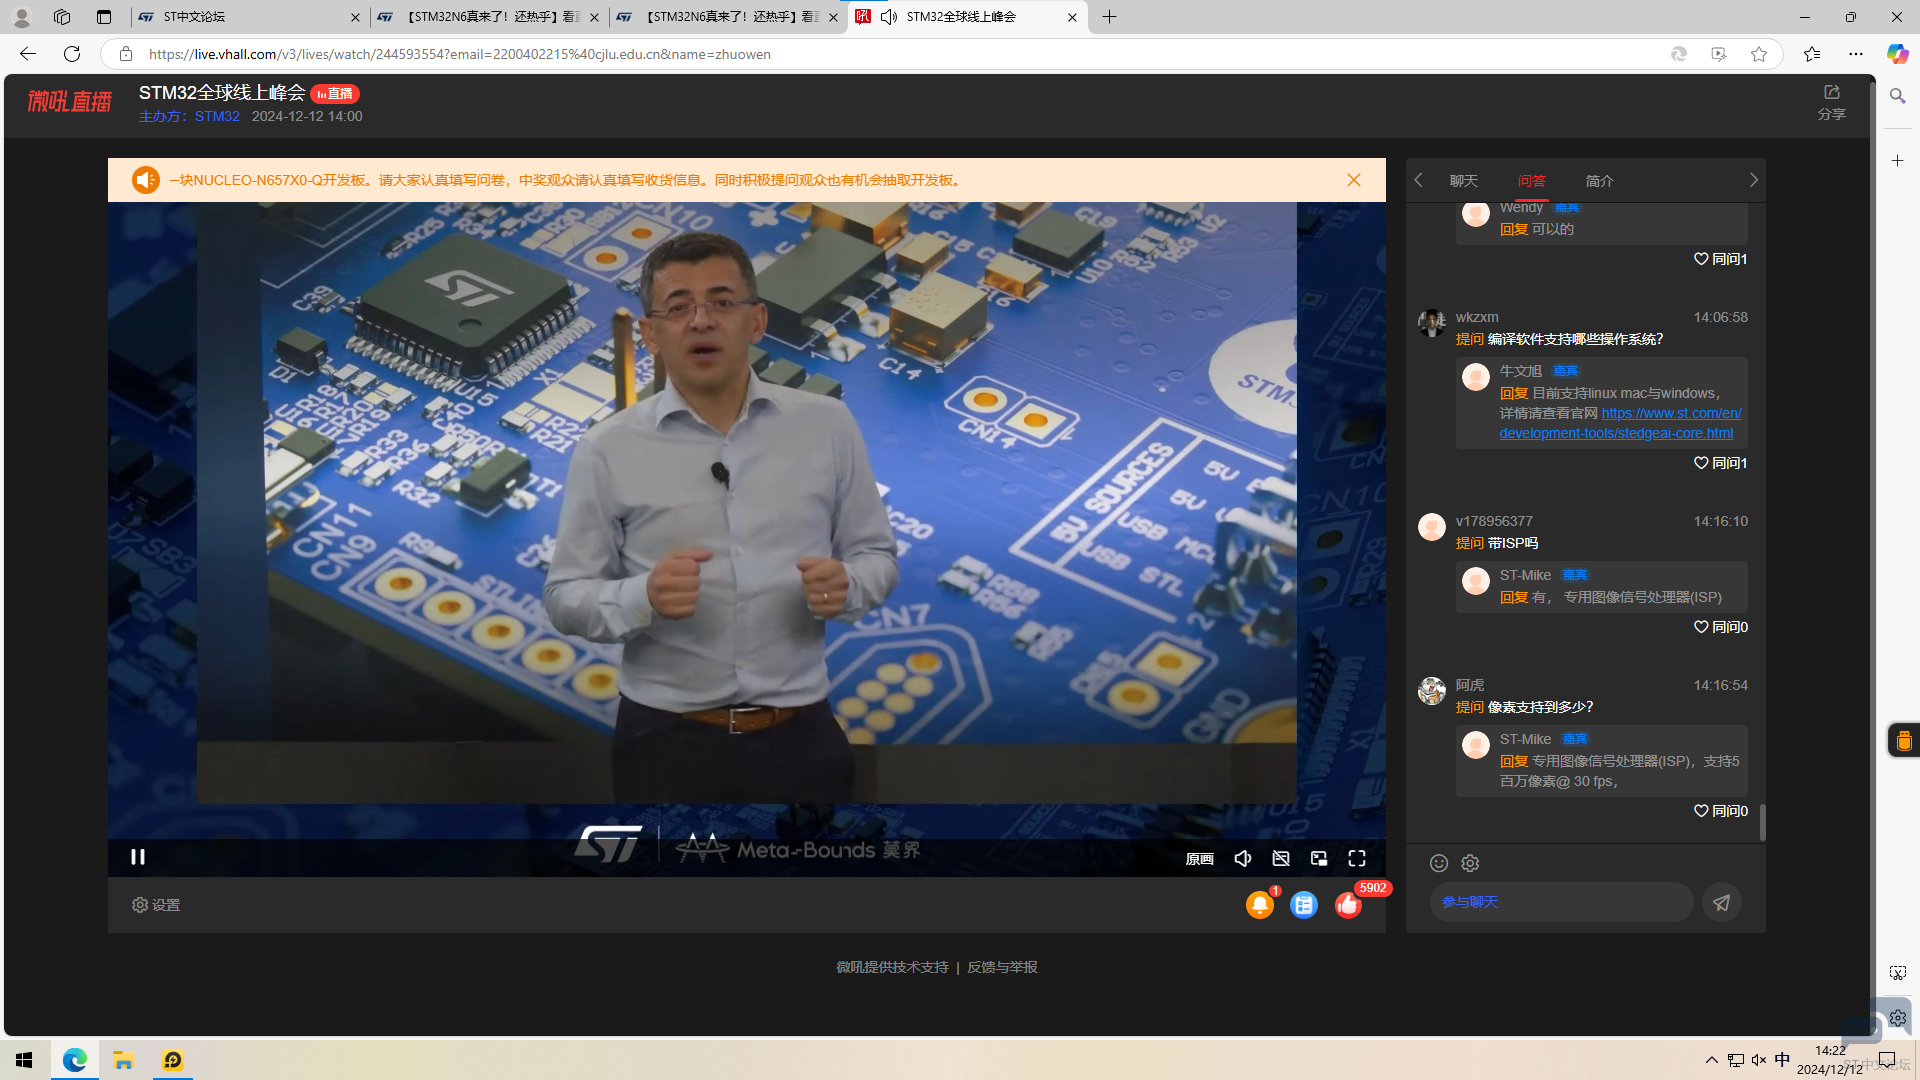Click 同问 under Wendy's reply
1920x1080 pixels.
coord(1721,259)
